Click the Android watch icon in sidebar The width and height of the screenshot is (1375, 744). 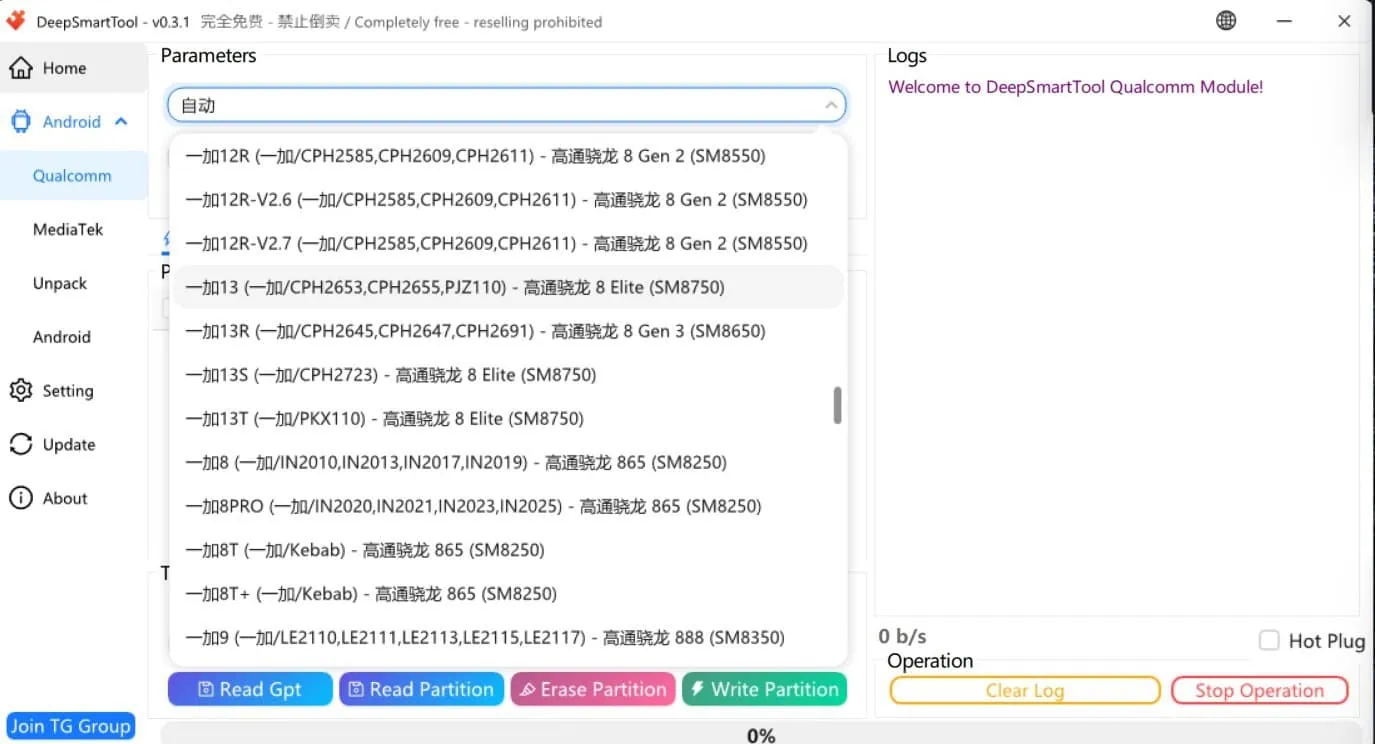click(21, 122)
